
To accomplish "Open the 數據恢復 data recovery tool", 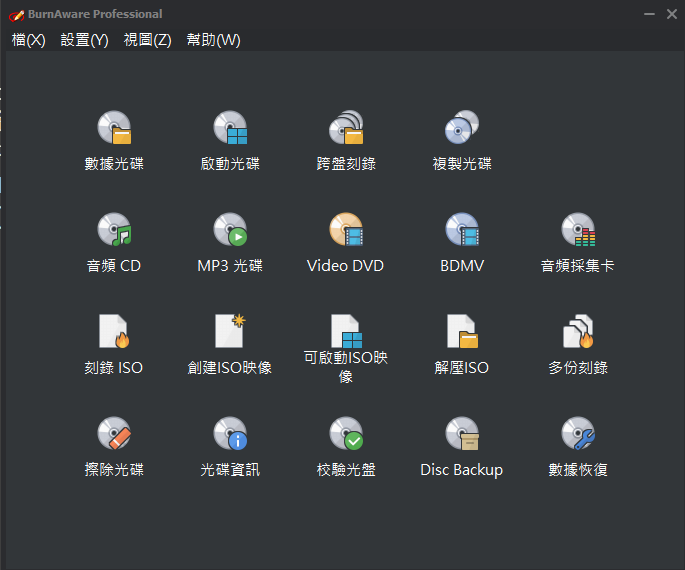I will click(x=578, y=446).
